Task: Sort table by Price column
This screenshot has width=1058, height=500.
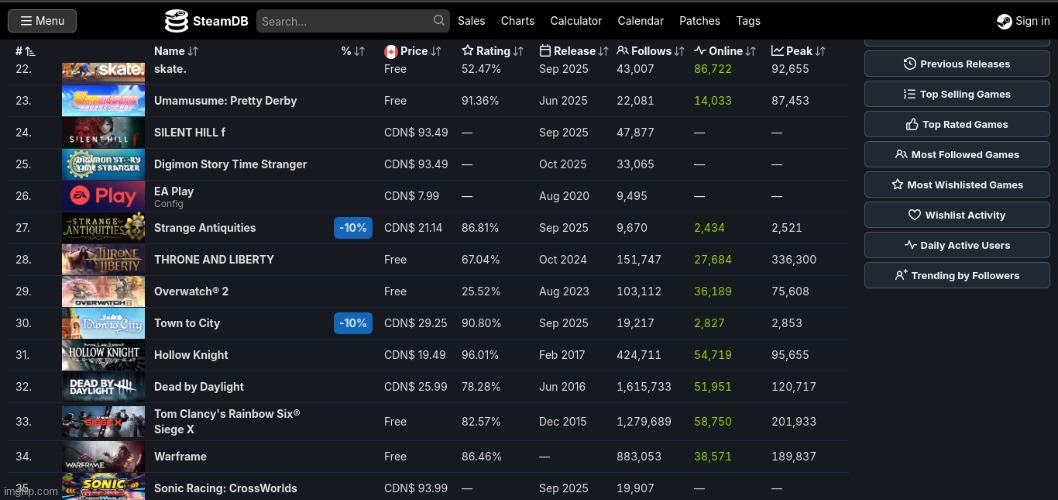Action: coord(413,51)
